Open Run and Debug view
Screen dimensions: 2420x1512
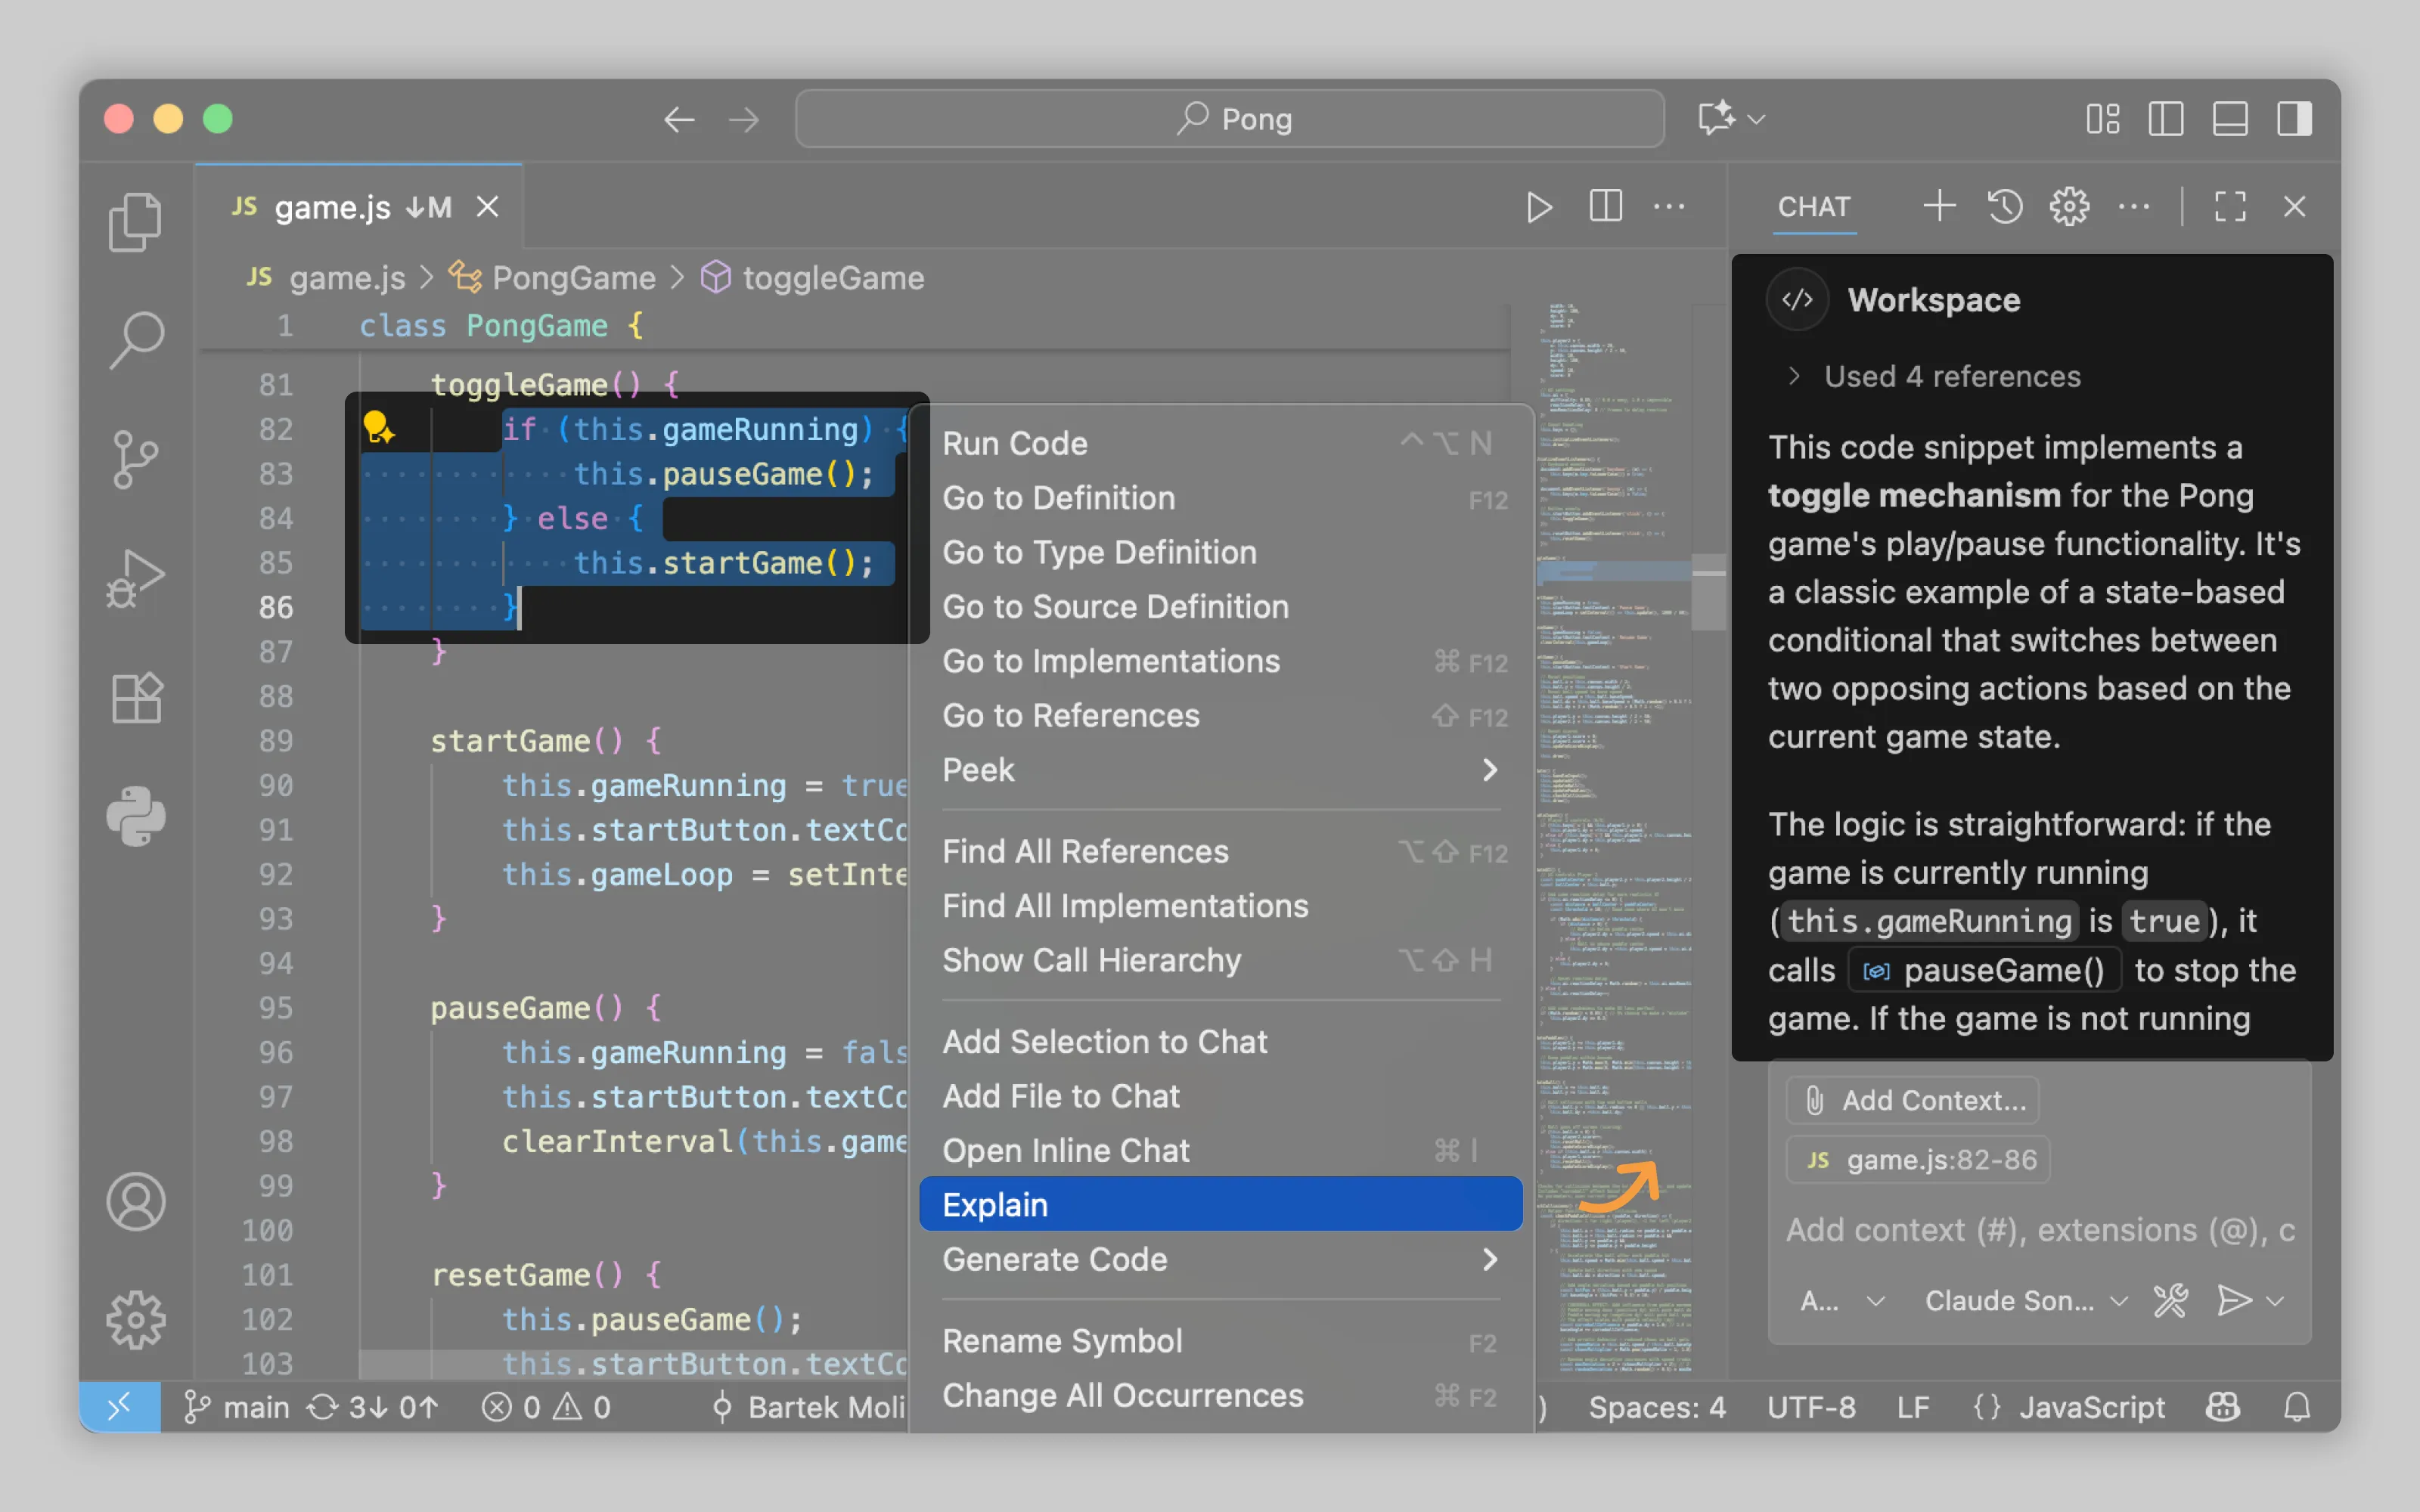click(x=135, y=578)
